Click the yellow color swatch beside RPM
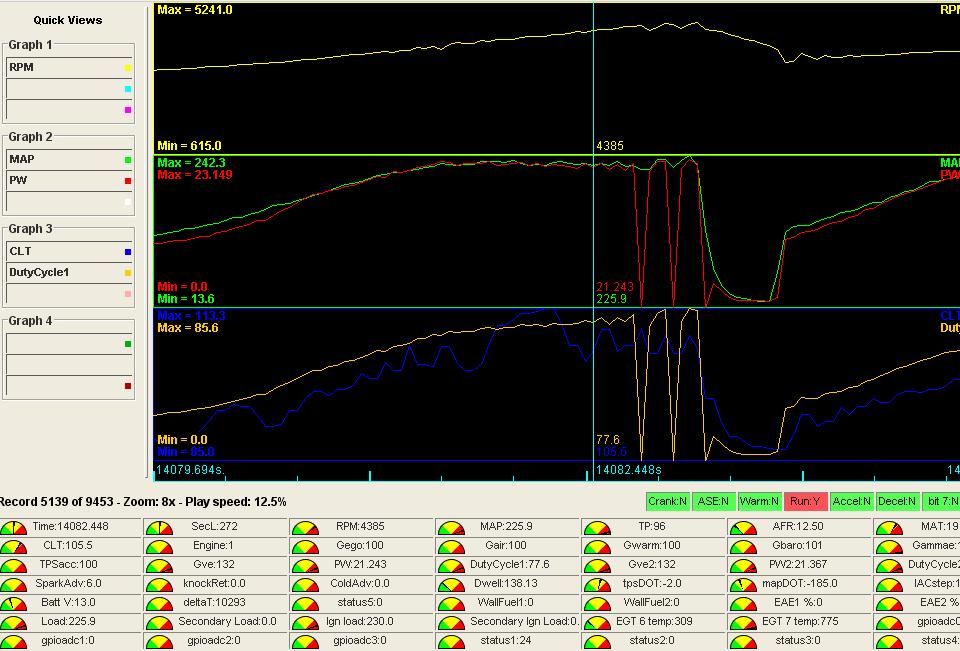Screen dimensions: 960x651 [128, 68]
